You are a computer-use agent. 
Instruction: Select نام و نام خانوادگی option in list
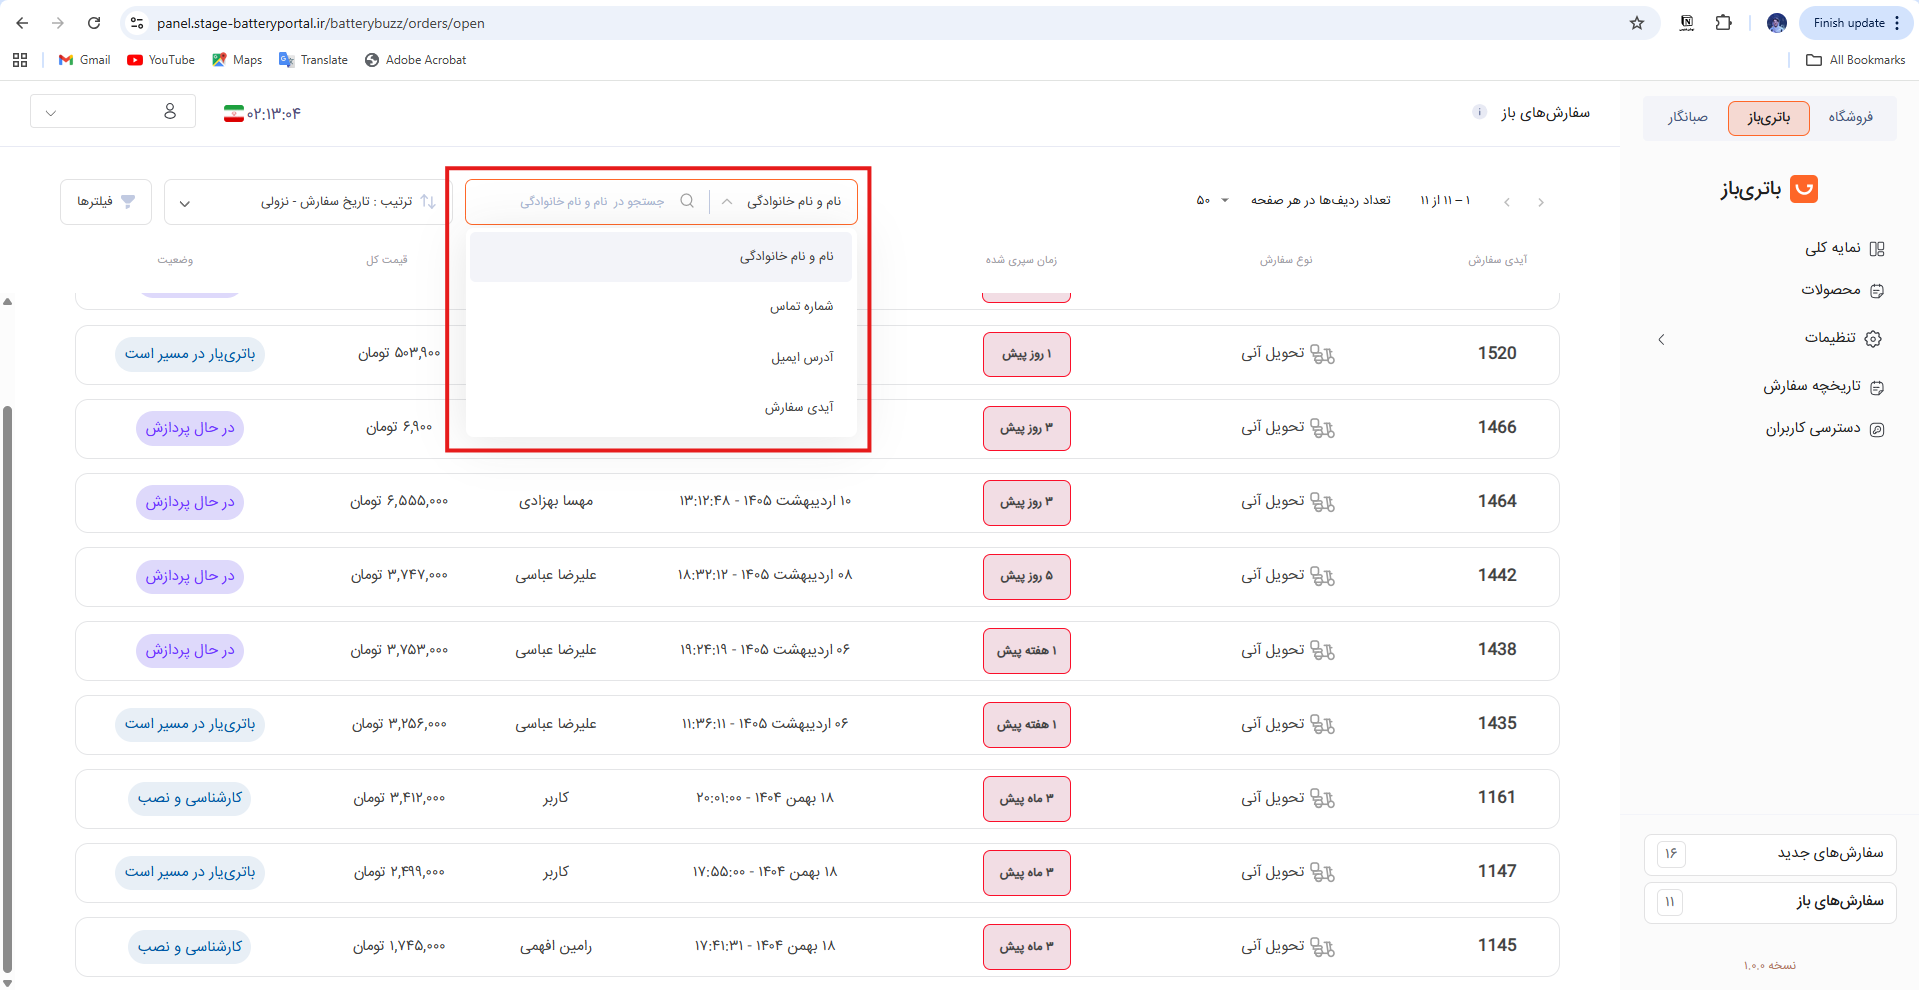click(661, 257)
